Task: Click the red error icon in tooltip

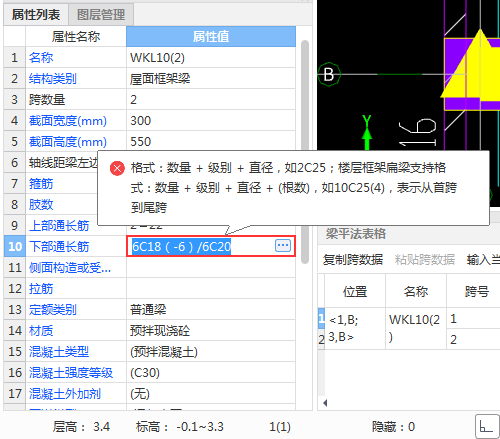Action: point(117,168)
